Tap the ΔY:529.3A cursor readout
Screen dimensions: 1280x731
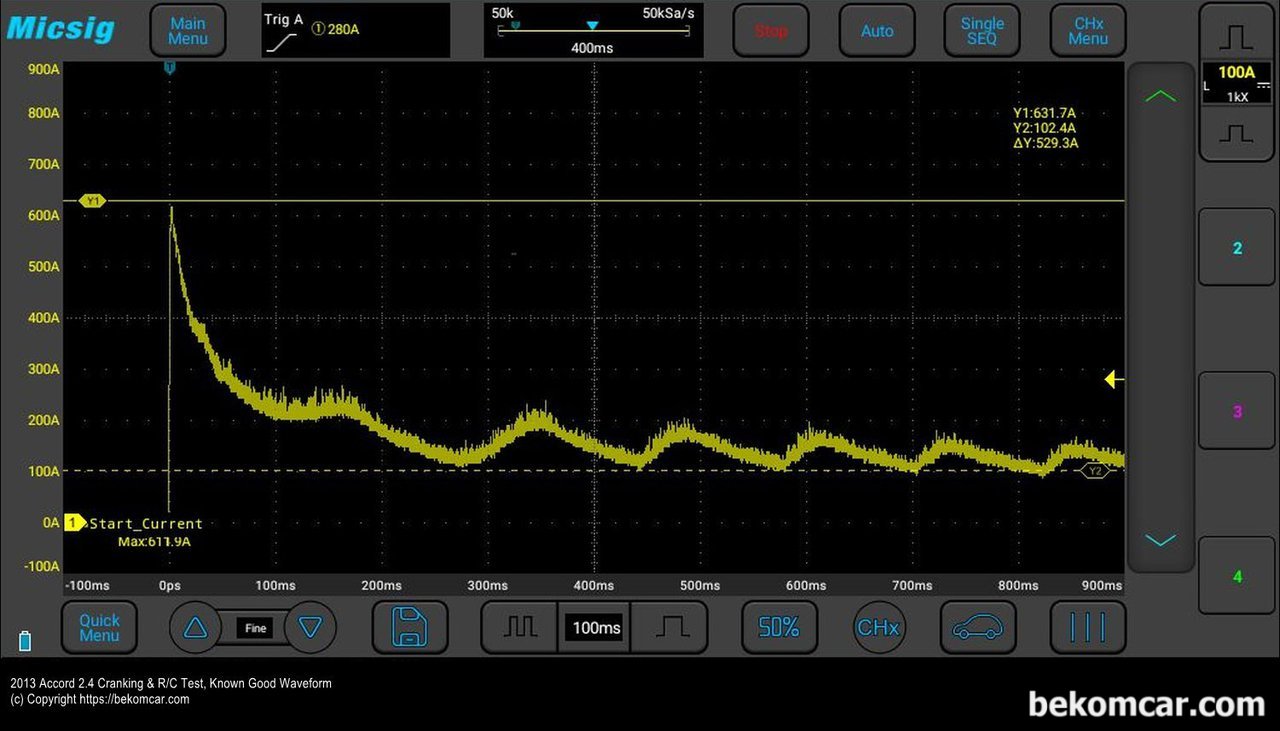(x=1045, y=143)
